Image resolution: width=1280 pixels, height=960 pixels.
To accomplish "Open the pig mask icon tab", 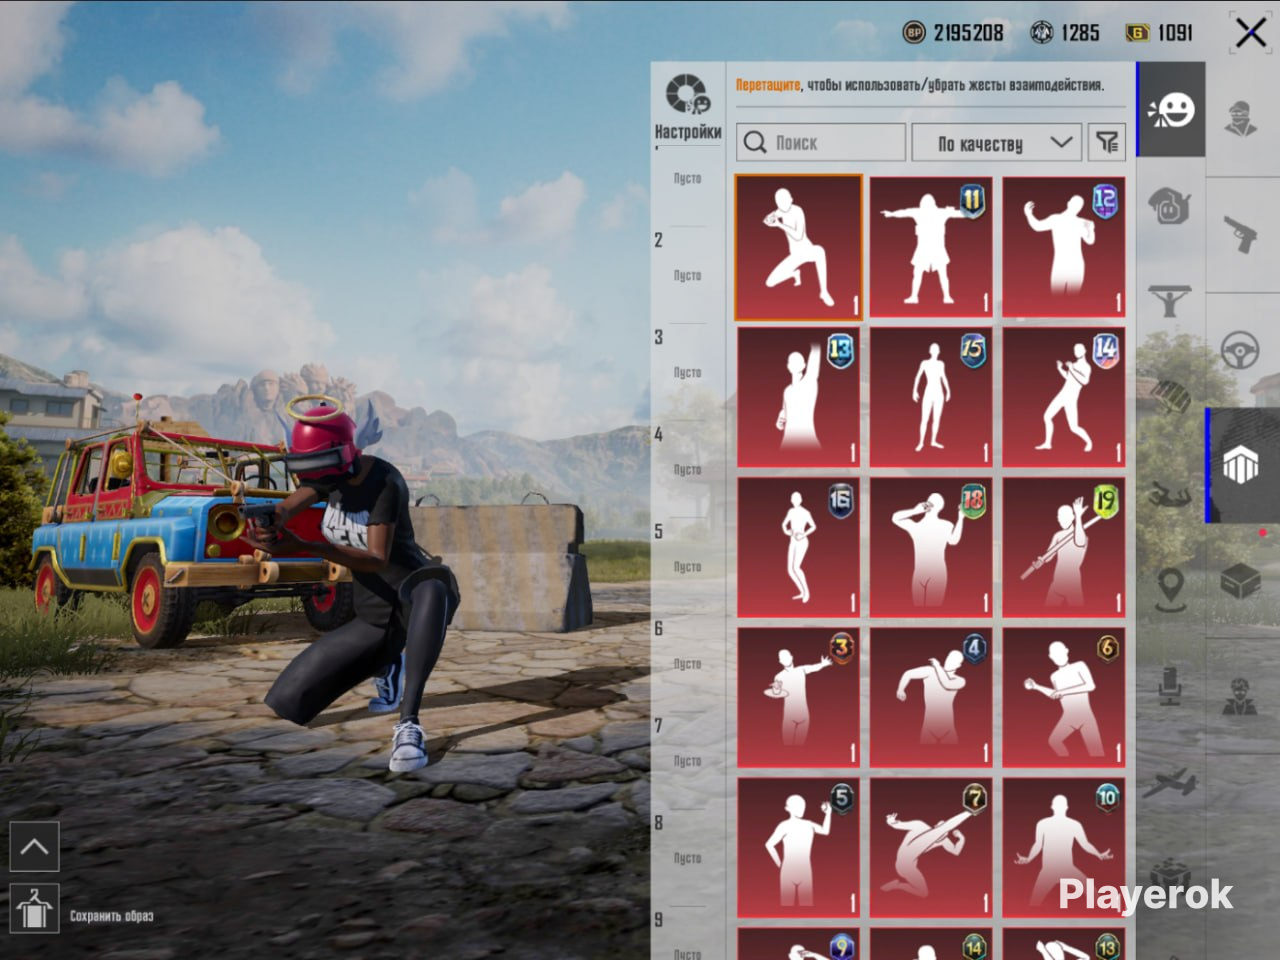I will click(1169, 206).
